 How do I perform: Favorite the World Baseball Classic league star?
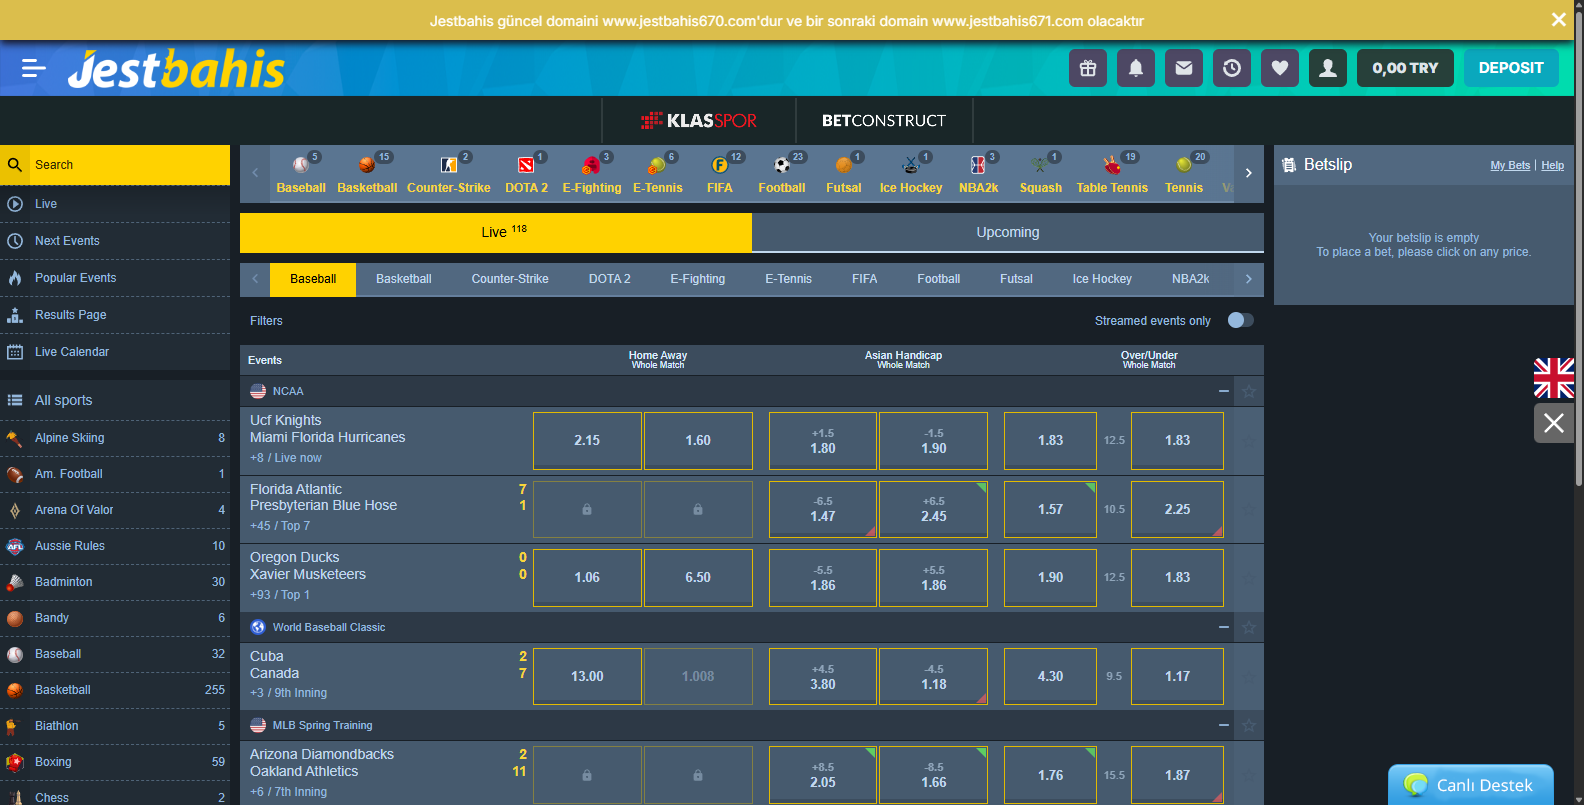click(1249, 627)
